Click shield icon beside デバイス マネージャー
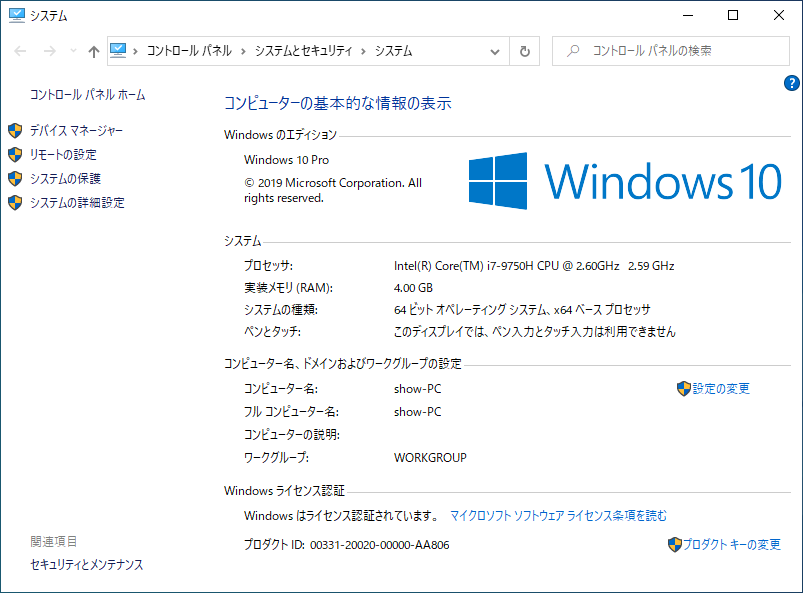 (x=15, y=131)
